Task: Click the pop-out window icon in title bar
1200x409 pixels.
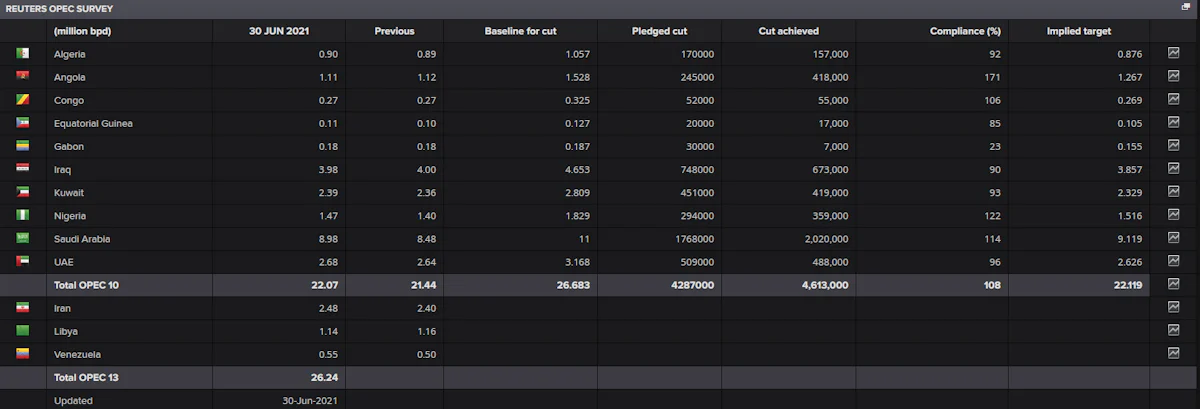Action: point(1186,7)
